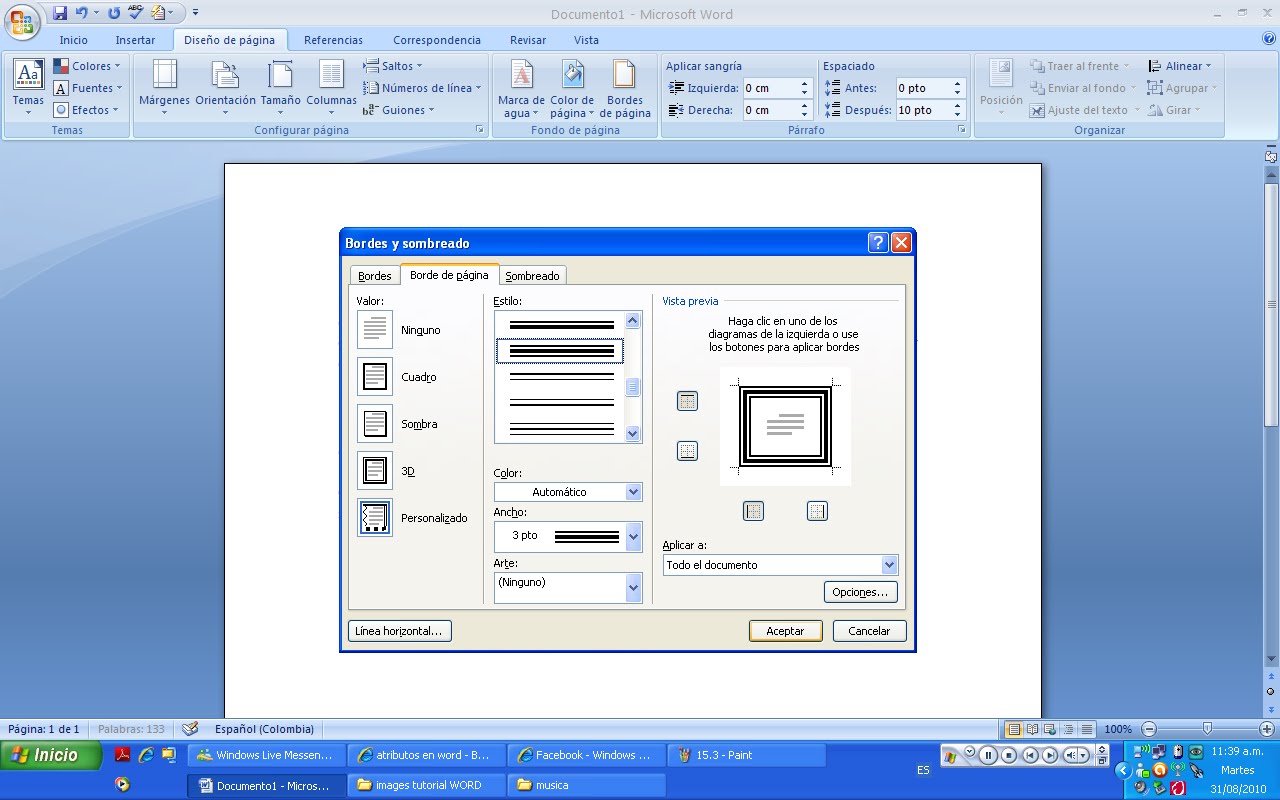Open the Arte dropdown
The image size is (1280, 800).
coord(632,587)
